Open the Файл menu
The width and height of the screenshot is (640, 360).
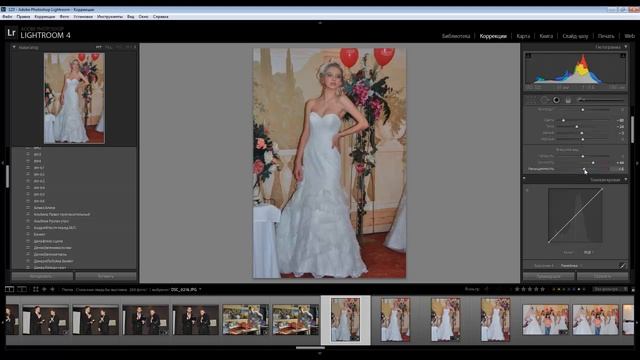[x=7, y=17]
